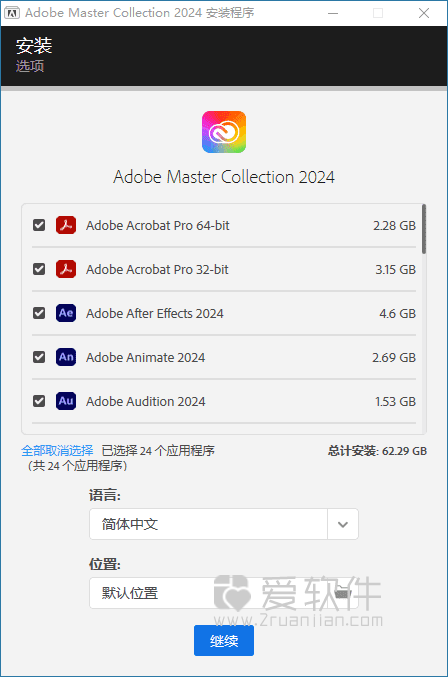
Task: Close the installer window
Action: [x=424, y=13]
